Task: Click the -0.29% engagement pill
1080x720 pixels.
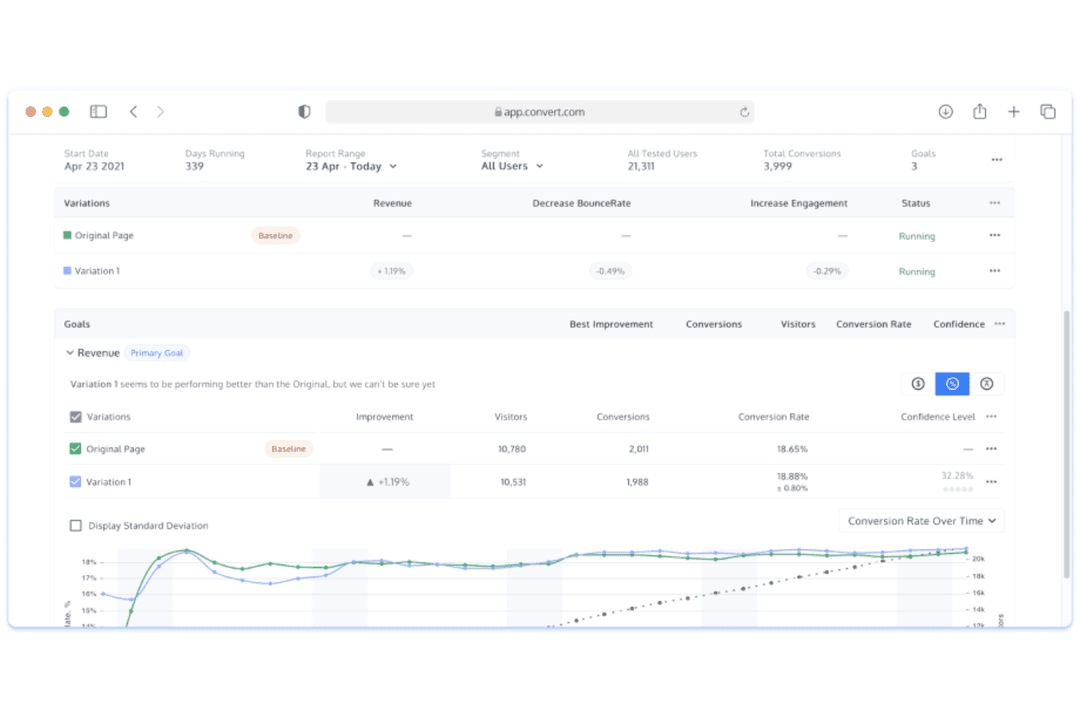Action: point(827,271)
